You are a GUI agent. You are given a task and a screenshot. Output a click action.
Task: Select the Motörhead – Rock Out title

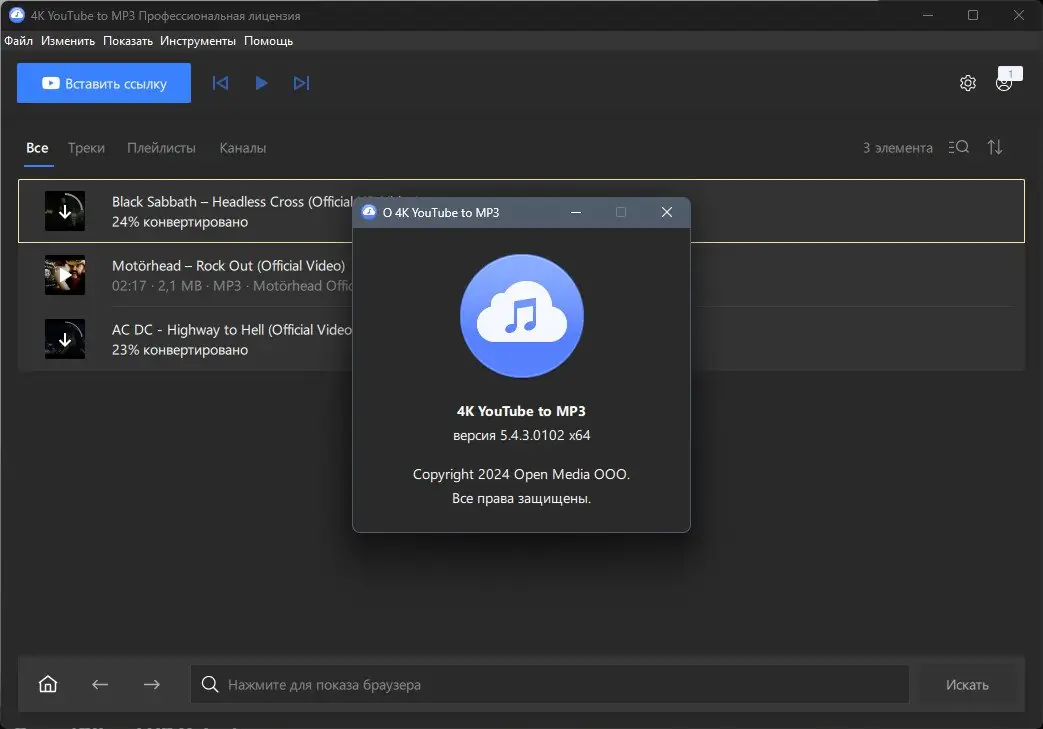228,265
